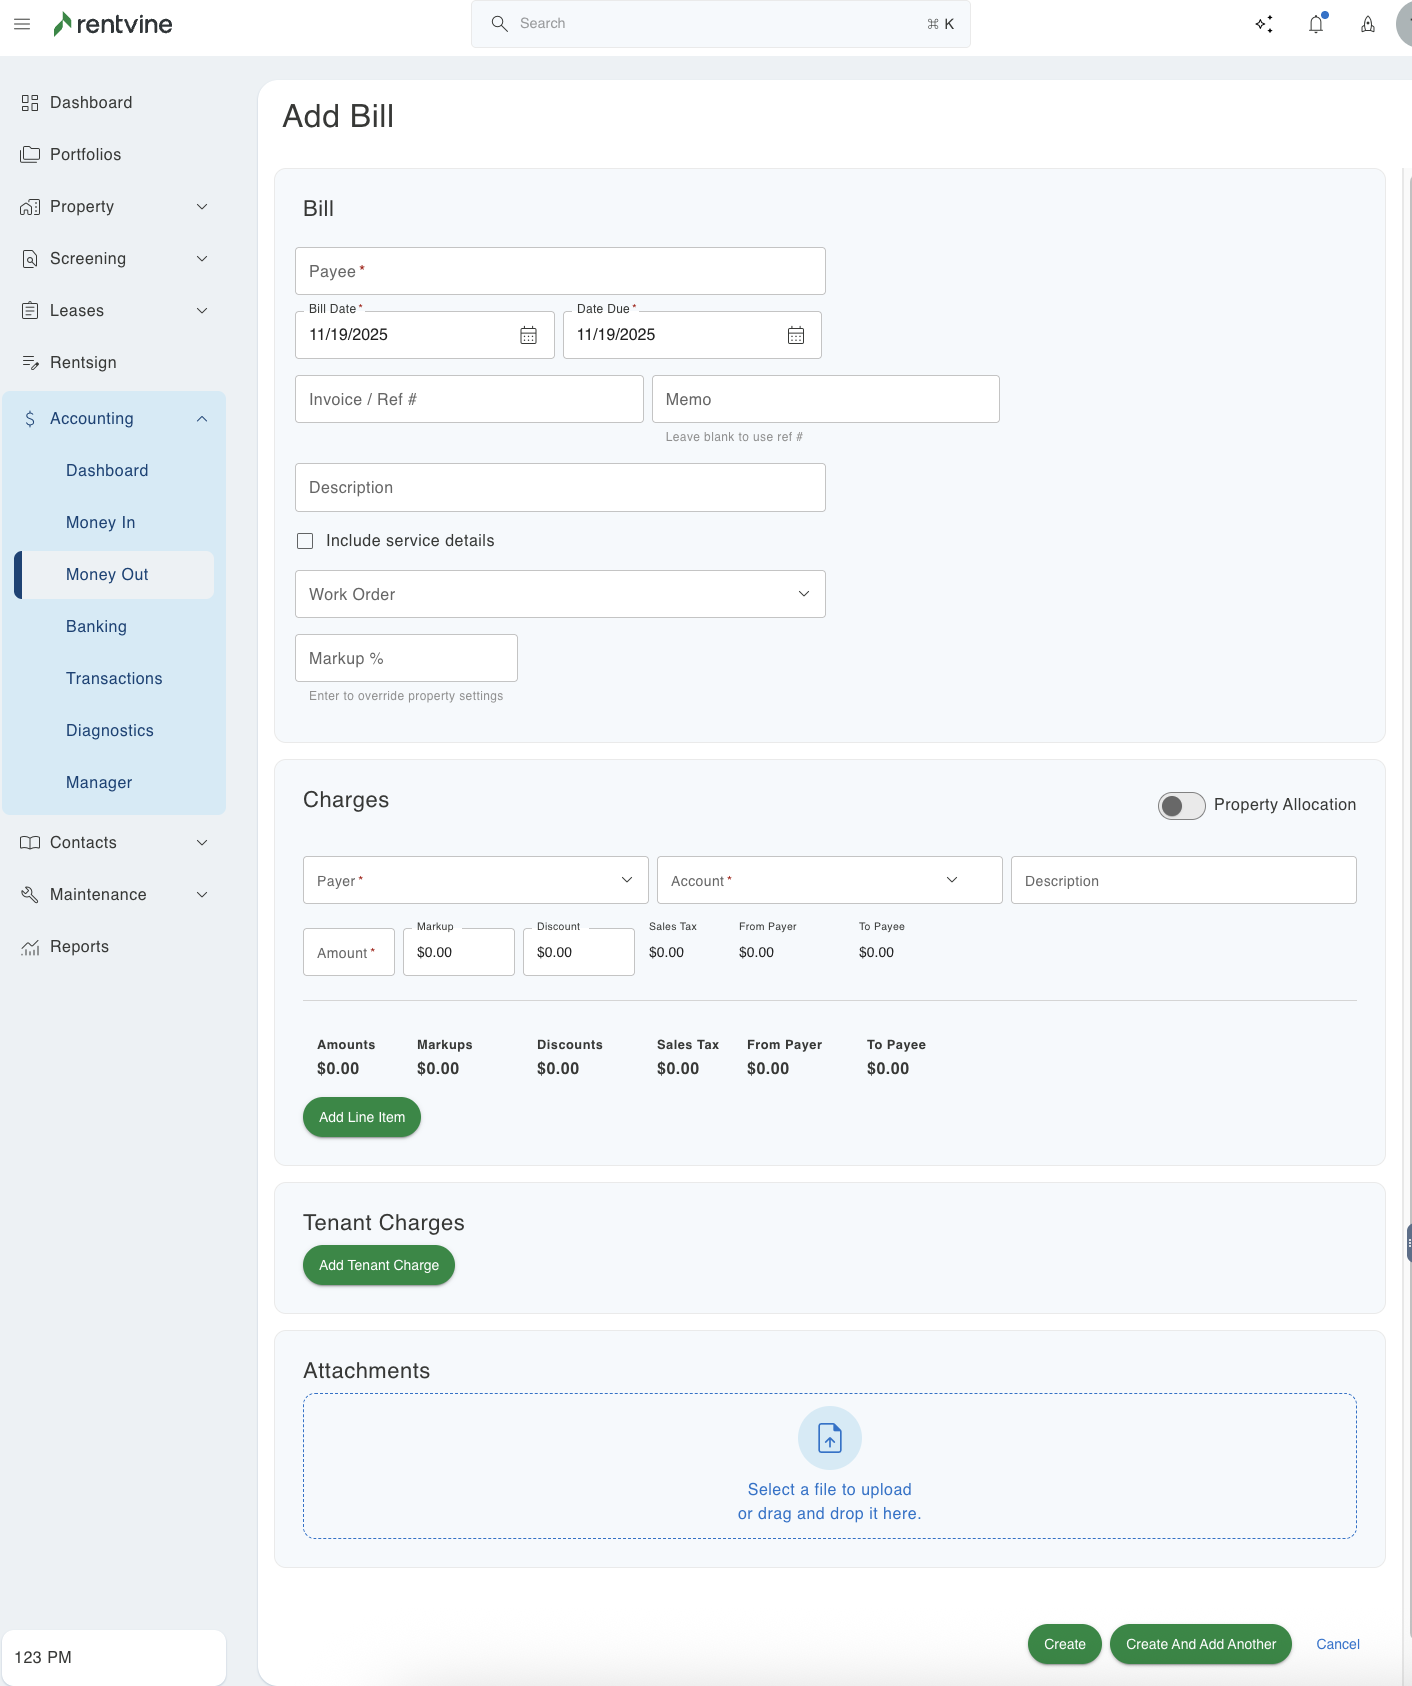Check the Include service details box
Viewport: 1412px width, 1686px height.
pyautogui.click(x=305, y=541)
